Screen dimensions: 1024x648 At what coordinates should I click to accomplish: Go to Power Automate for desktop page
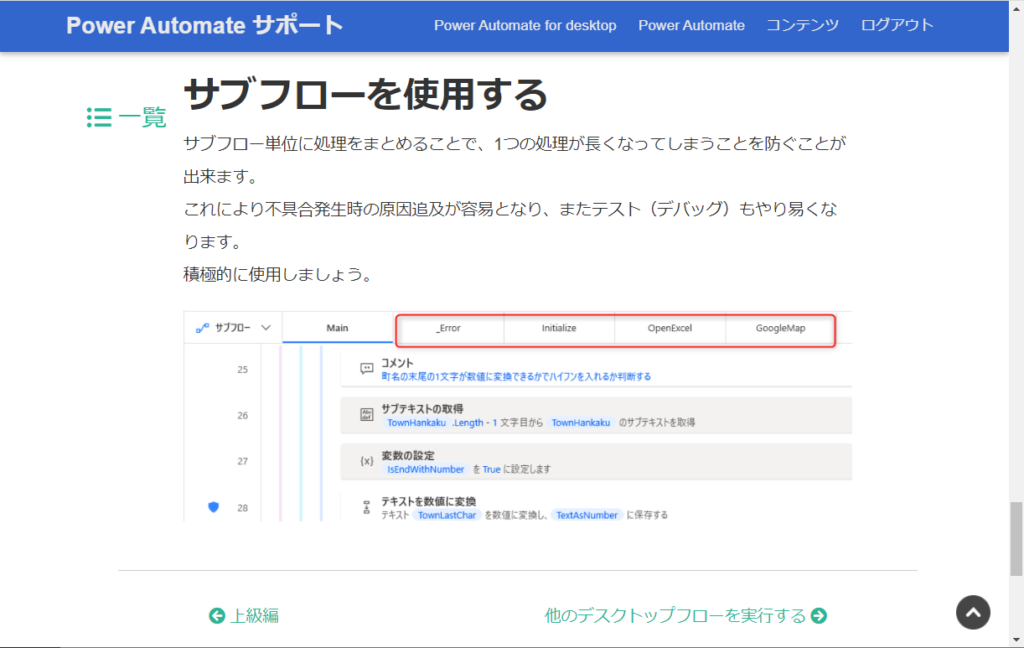(525, 25)
